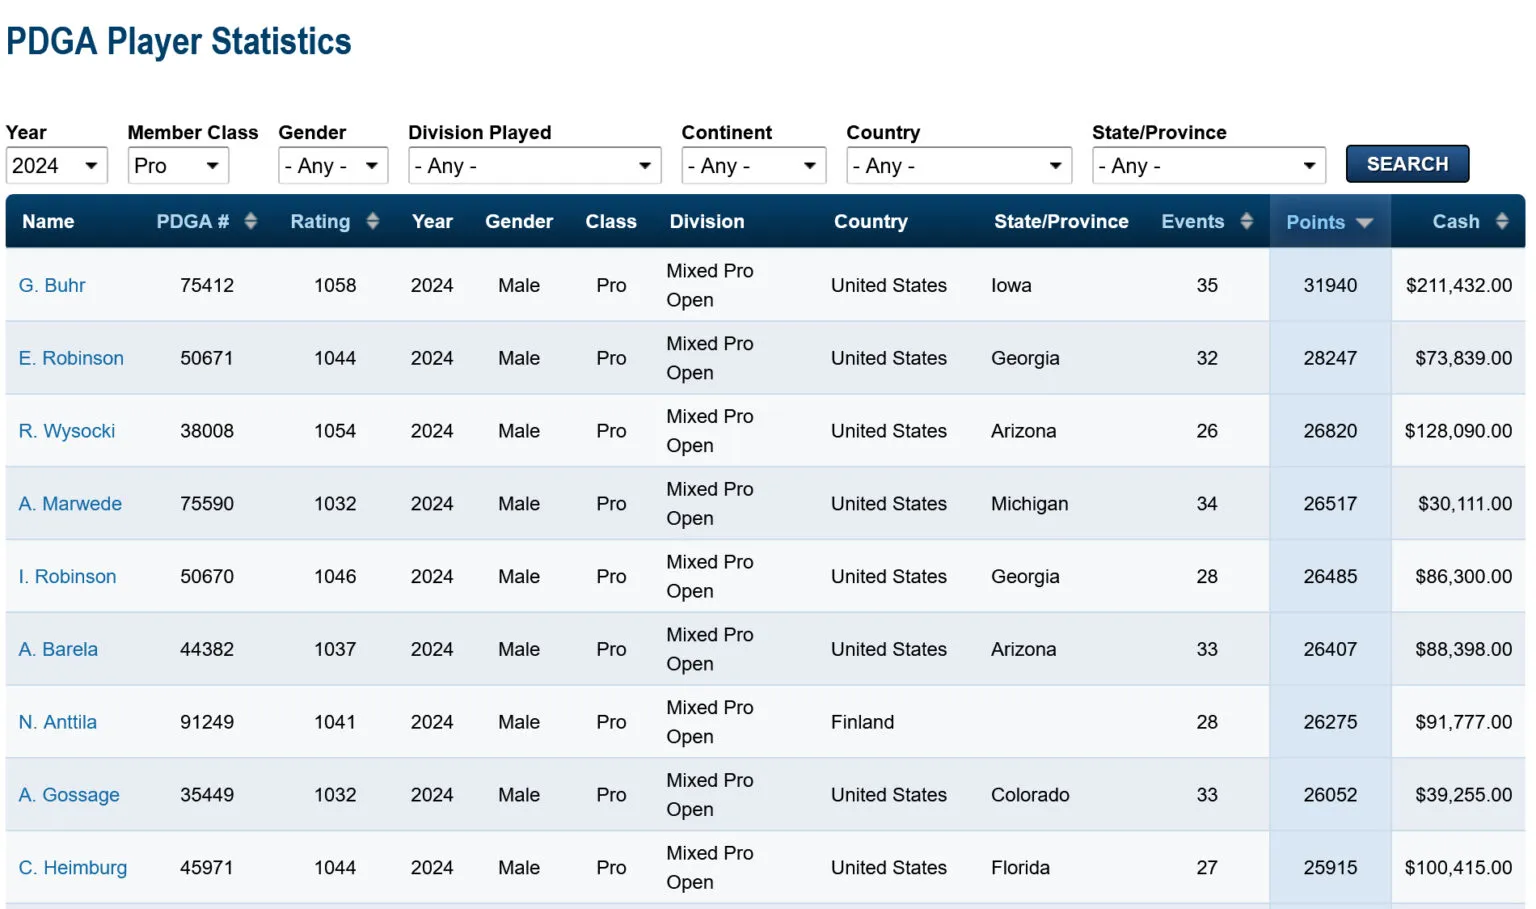Click the Rating column sort arrows
1536x909 pixels.
click(372, 221)
